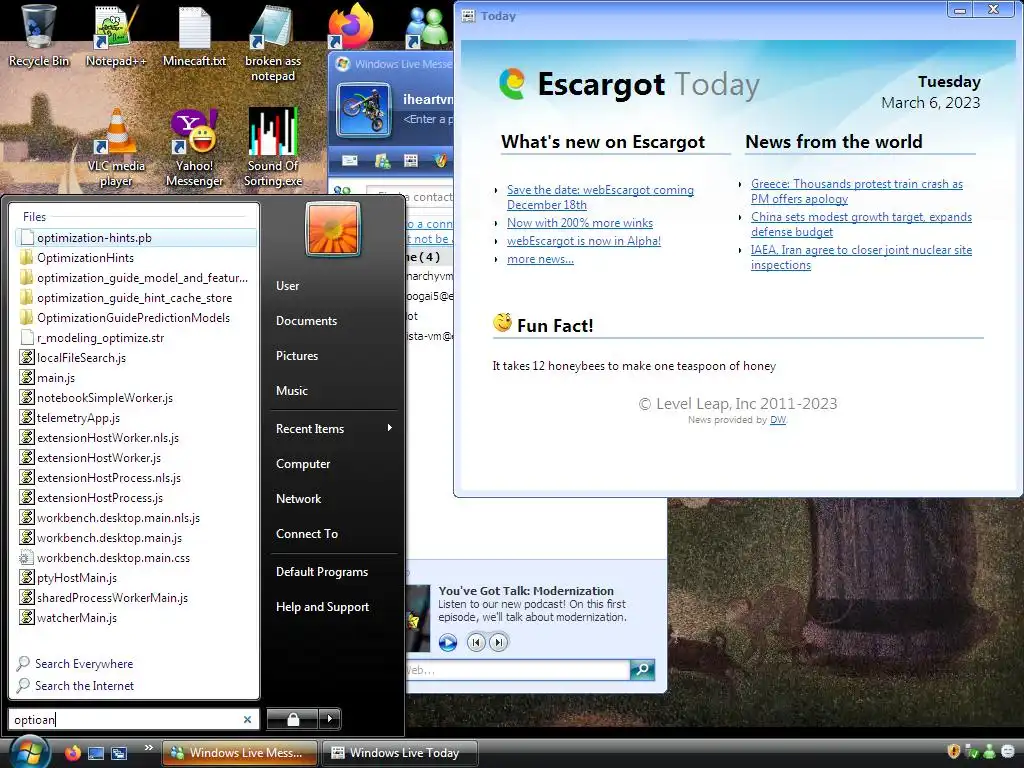
Task: Click the lock button in Start menu
Action: click(293, 719)
